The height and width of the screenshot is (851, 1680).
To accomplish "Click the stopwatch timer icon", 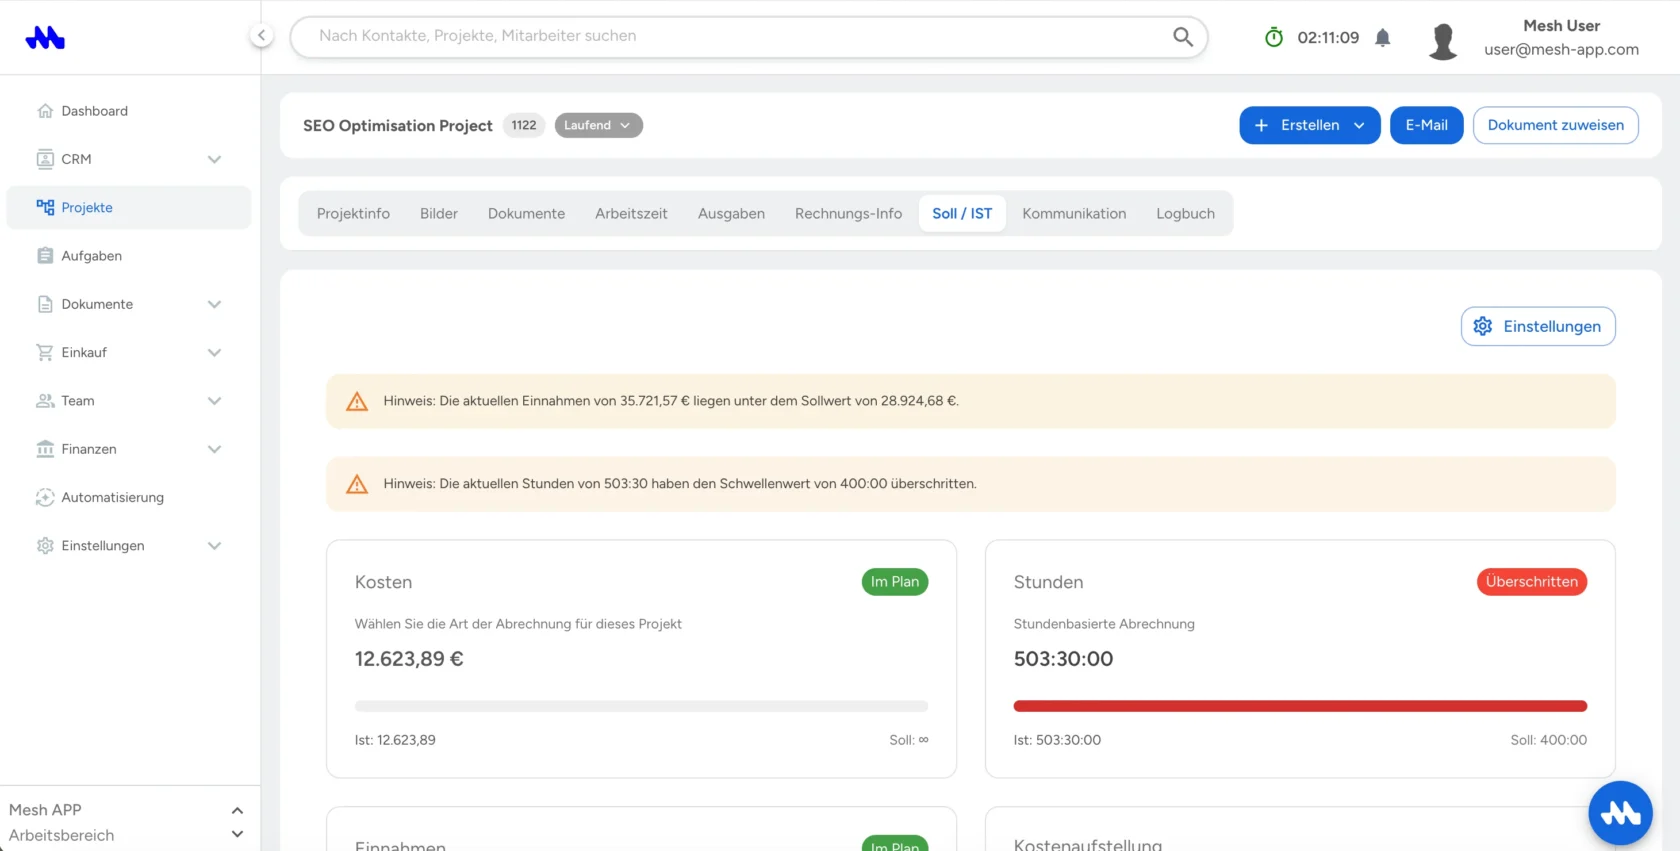I will click(x=1274, y=37).
